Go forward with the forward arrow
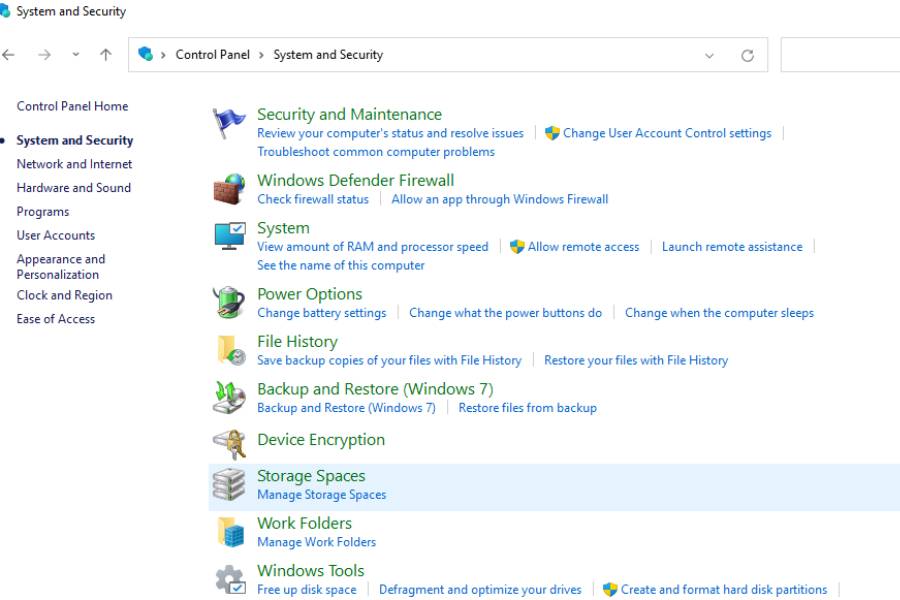This screenshot has height=600, width=900. click(44, 55)
